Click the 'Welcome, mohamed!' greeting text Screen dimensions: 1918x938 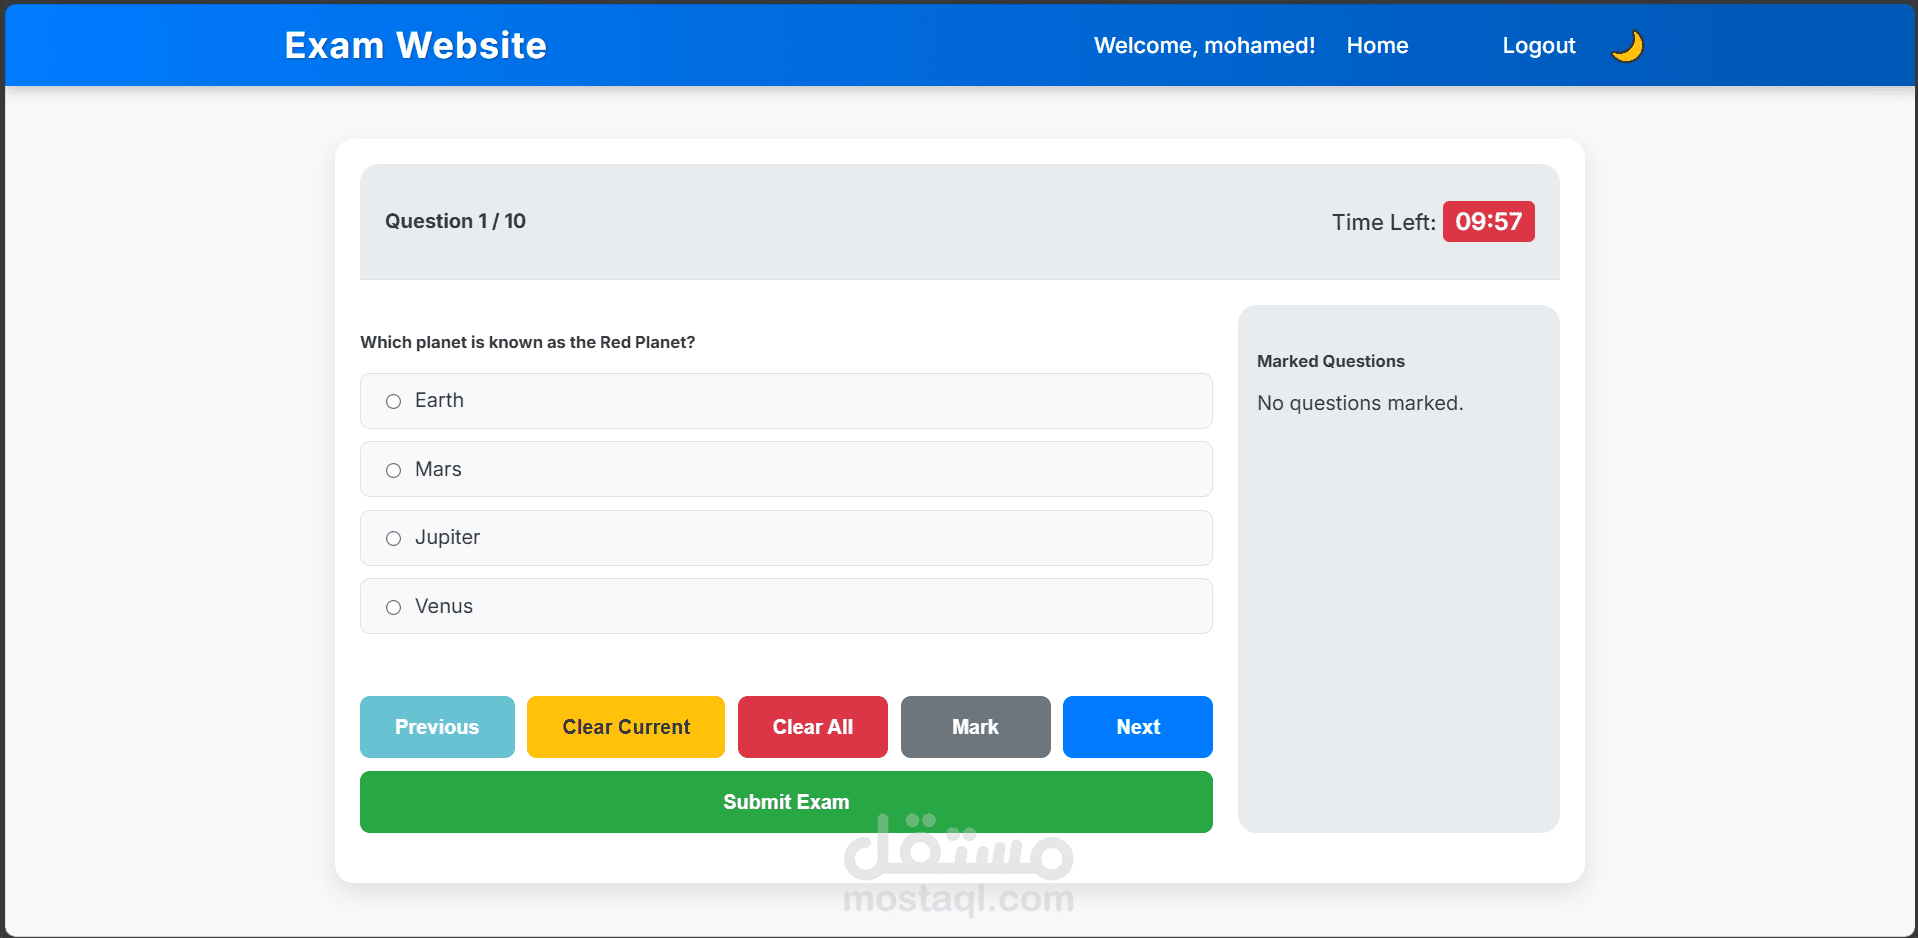[x=1204, y=46]
